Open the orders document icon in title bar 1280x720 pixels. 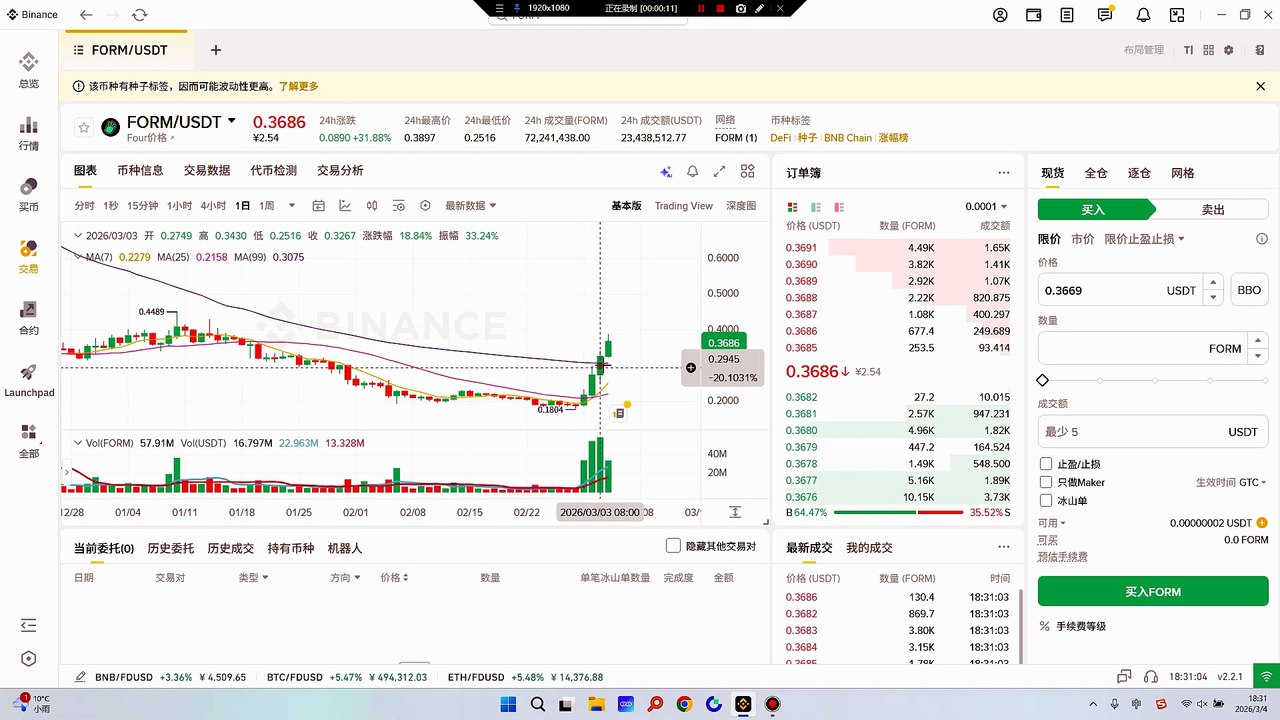click(x=1068, y=15)
